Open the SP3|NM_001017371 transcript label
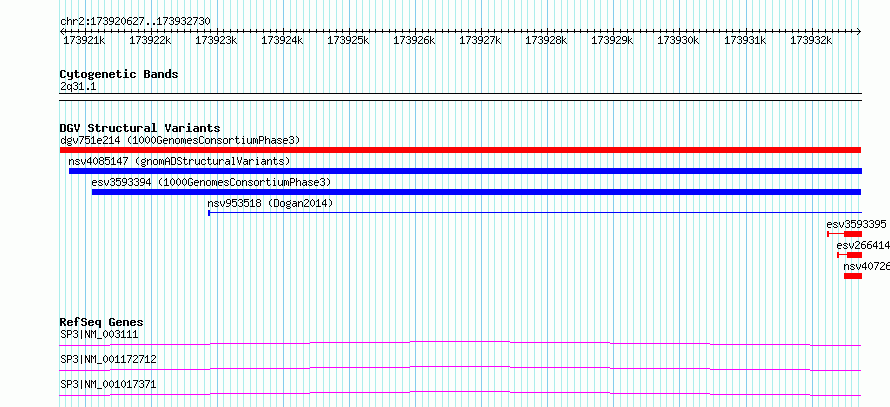This screenshot has width=890, height=407. [x=108, y=385]
